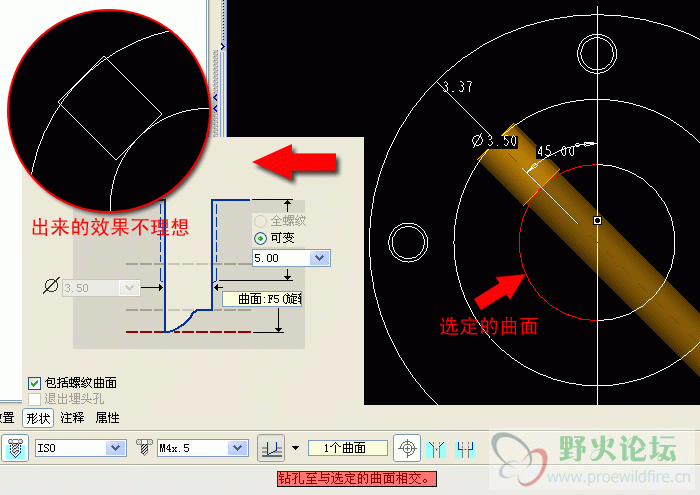The width and height of the screenshot is (700, 495).
Task: Click the screw size icon beside M4x.5
Action: pyautogui.click(x=144, y=447)
